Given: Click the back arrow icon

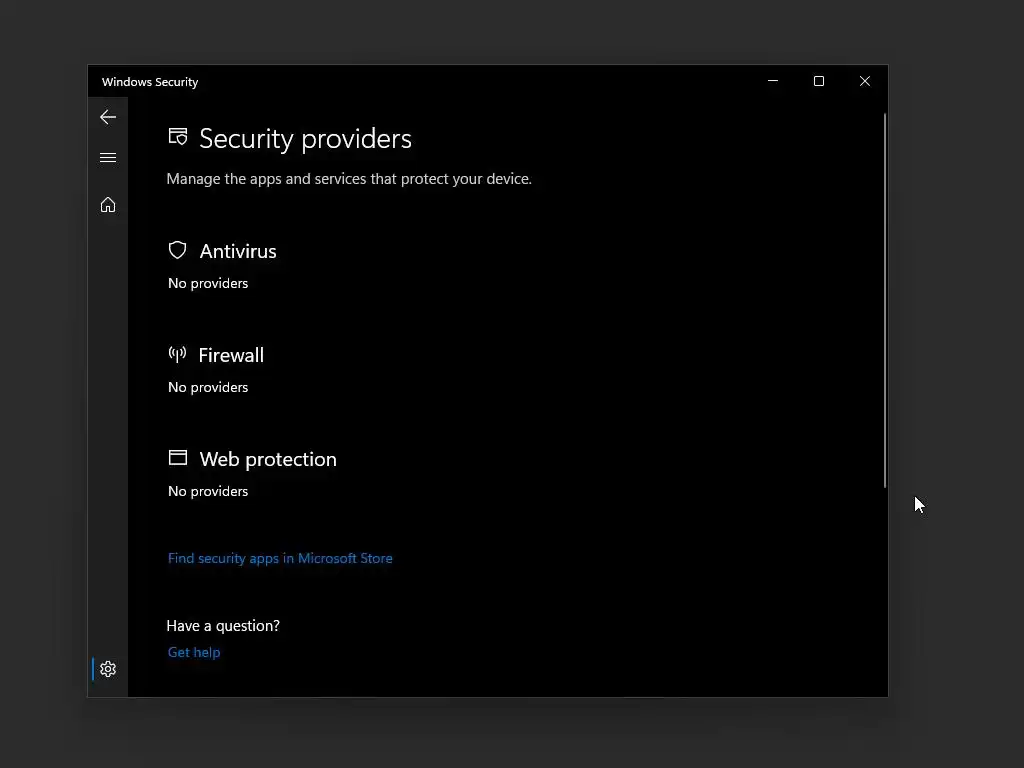Looking at the screenshot, I should pyautogui.click(x=108, y=117).
